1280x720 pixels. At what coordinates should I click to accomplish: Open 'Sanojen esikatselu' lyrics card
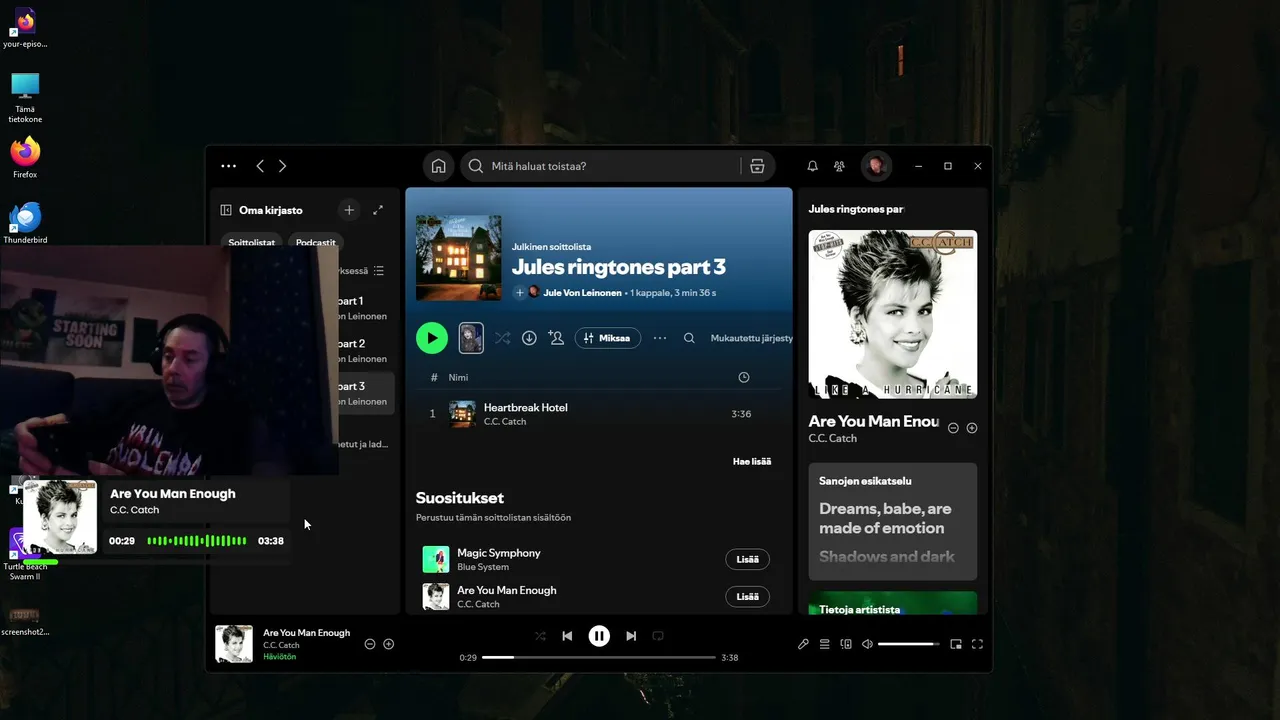[893, 521]
